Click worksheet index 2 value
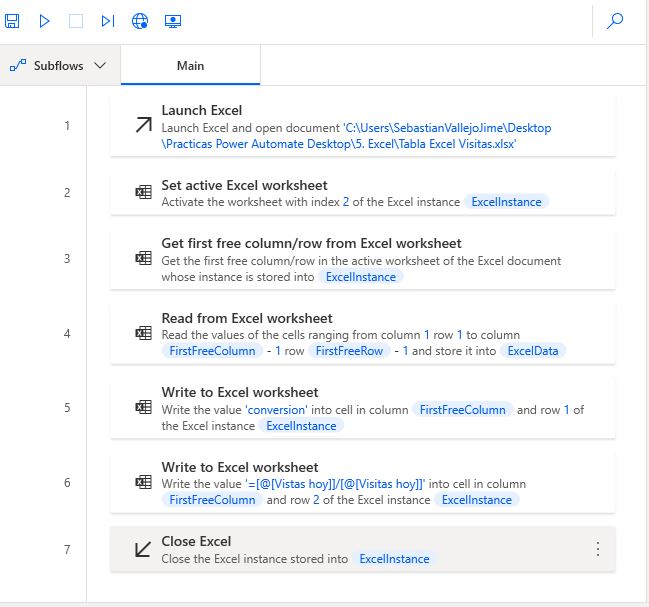649x607 pixels. point(346,202)
